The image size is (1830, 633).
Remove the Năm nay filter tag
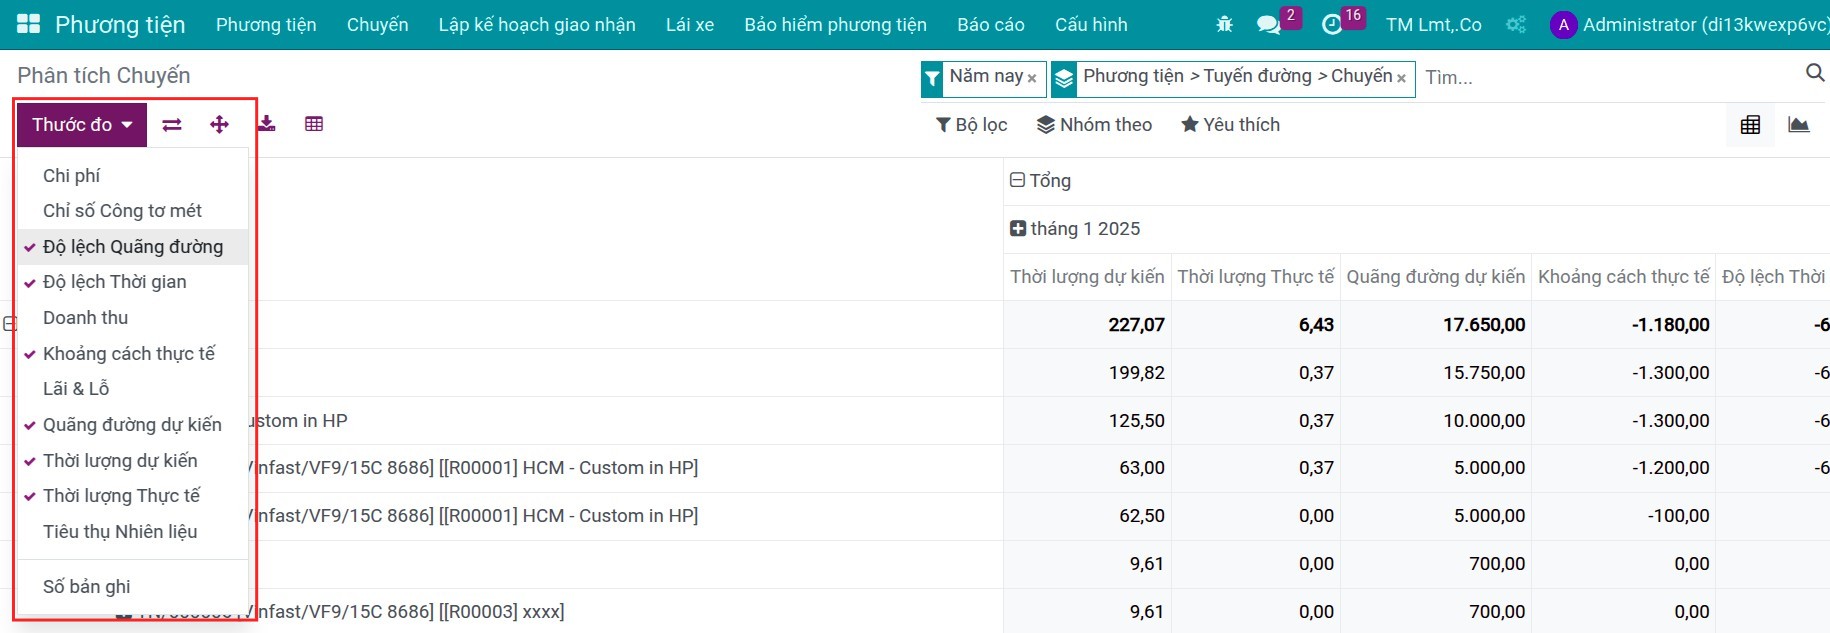point(1032,78)
